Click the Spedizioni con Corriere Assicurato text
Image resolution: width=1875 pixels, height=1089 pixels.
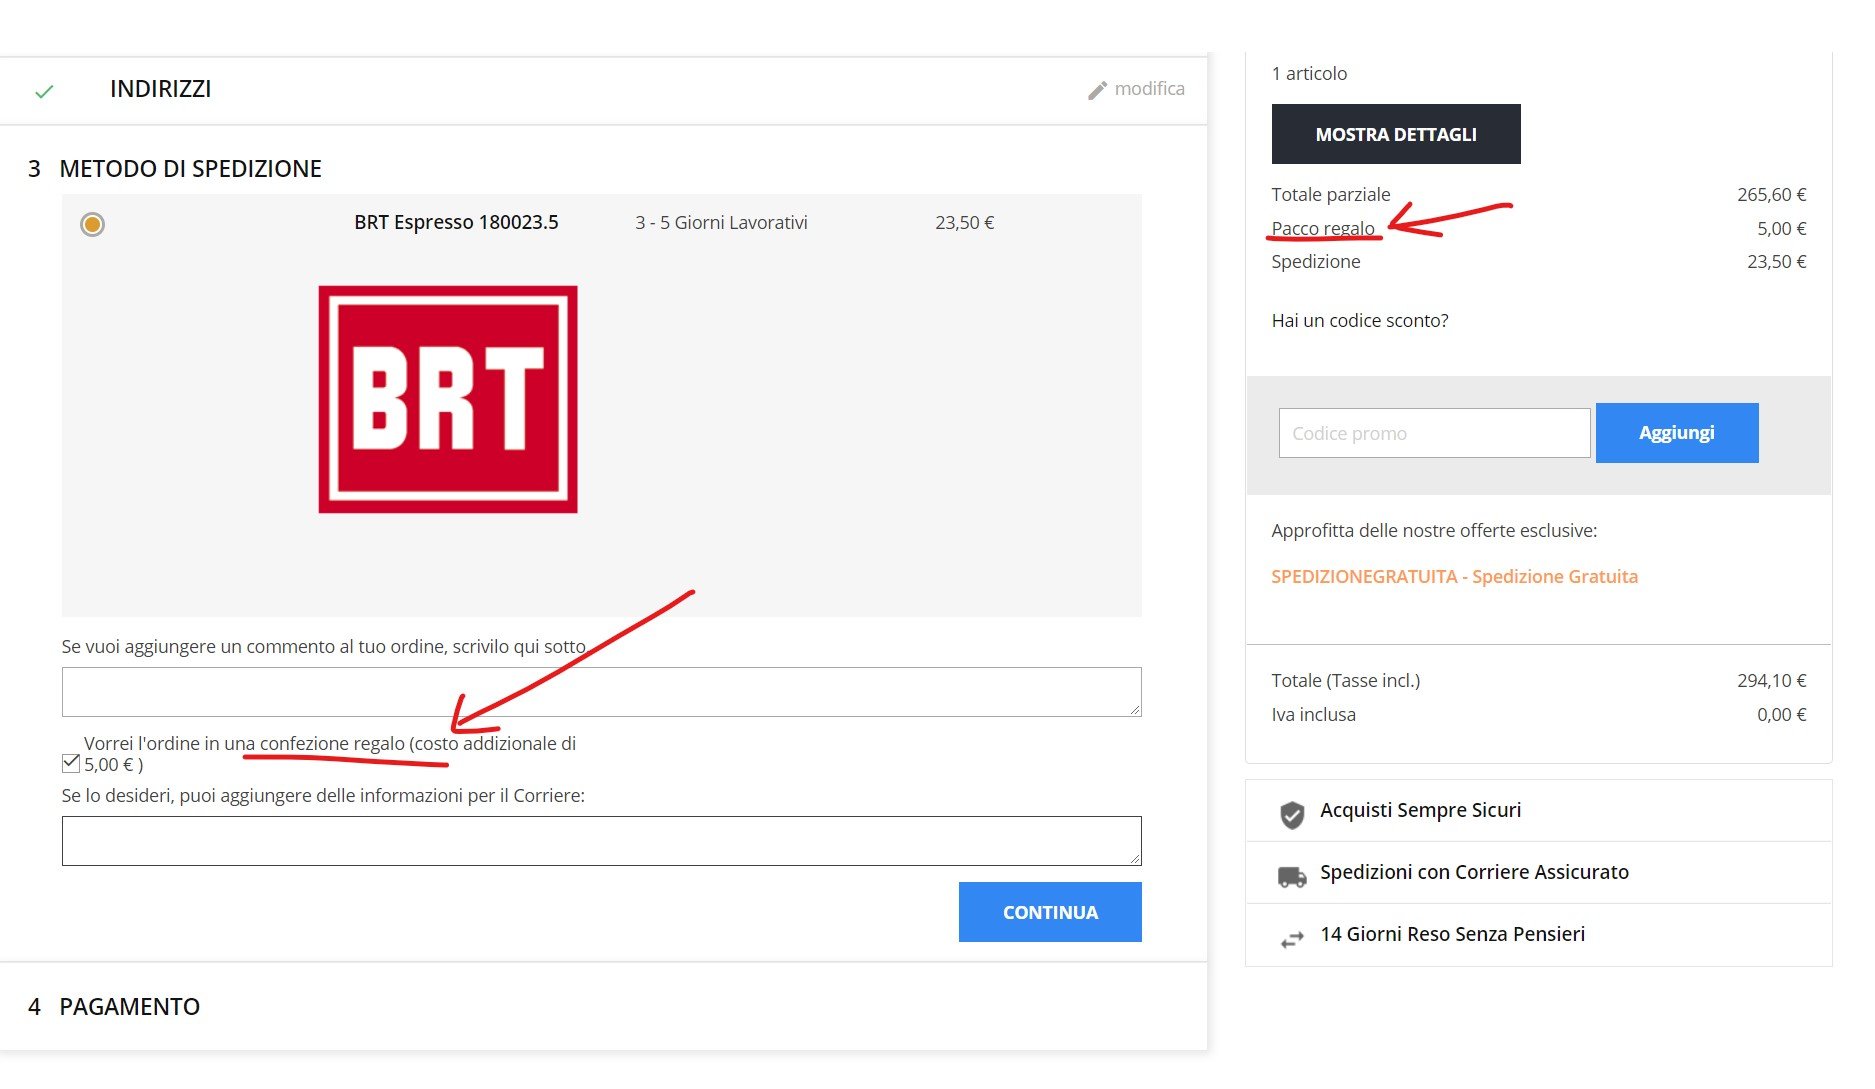pyautogui.click(x=1474, y=872)
